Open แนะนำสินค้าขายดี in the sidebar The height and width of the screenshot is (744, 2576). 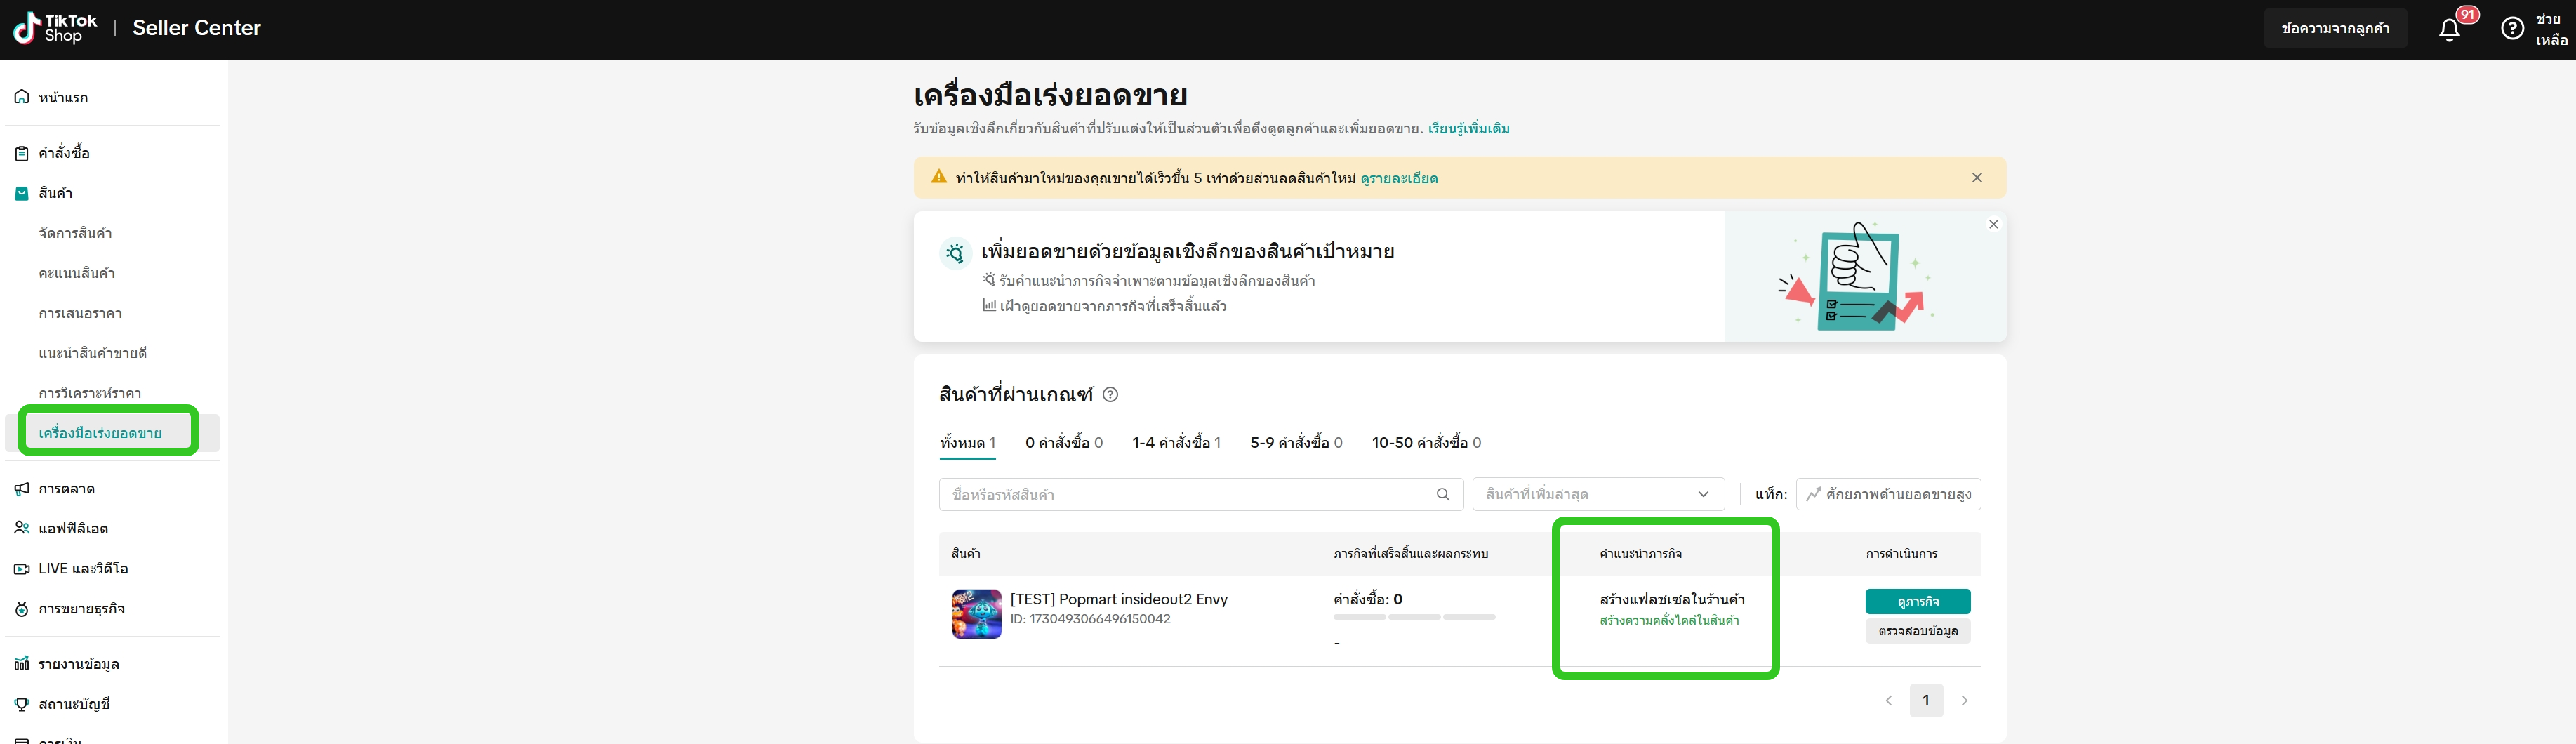click(93, 353)
